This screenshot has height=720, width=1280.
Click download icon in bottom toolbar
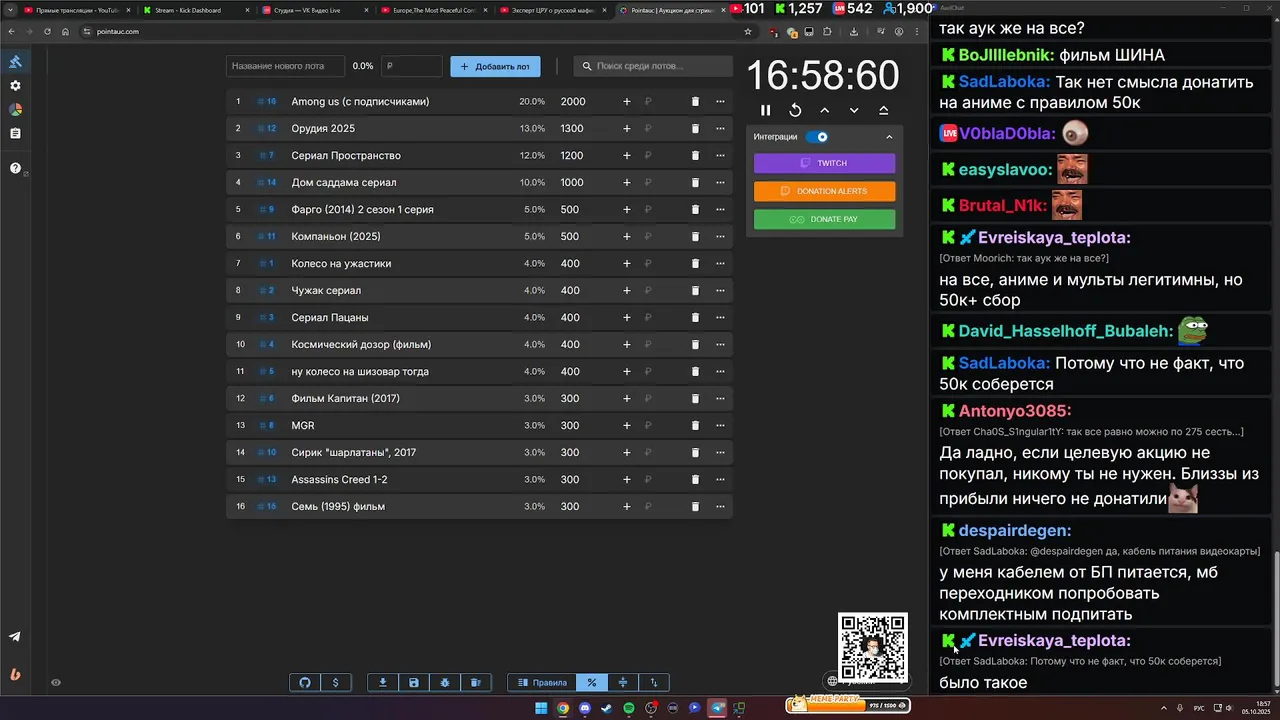coord(383,683)
